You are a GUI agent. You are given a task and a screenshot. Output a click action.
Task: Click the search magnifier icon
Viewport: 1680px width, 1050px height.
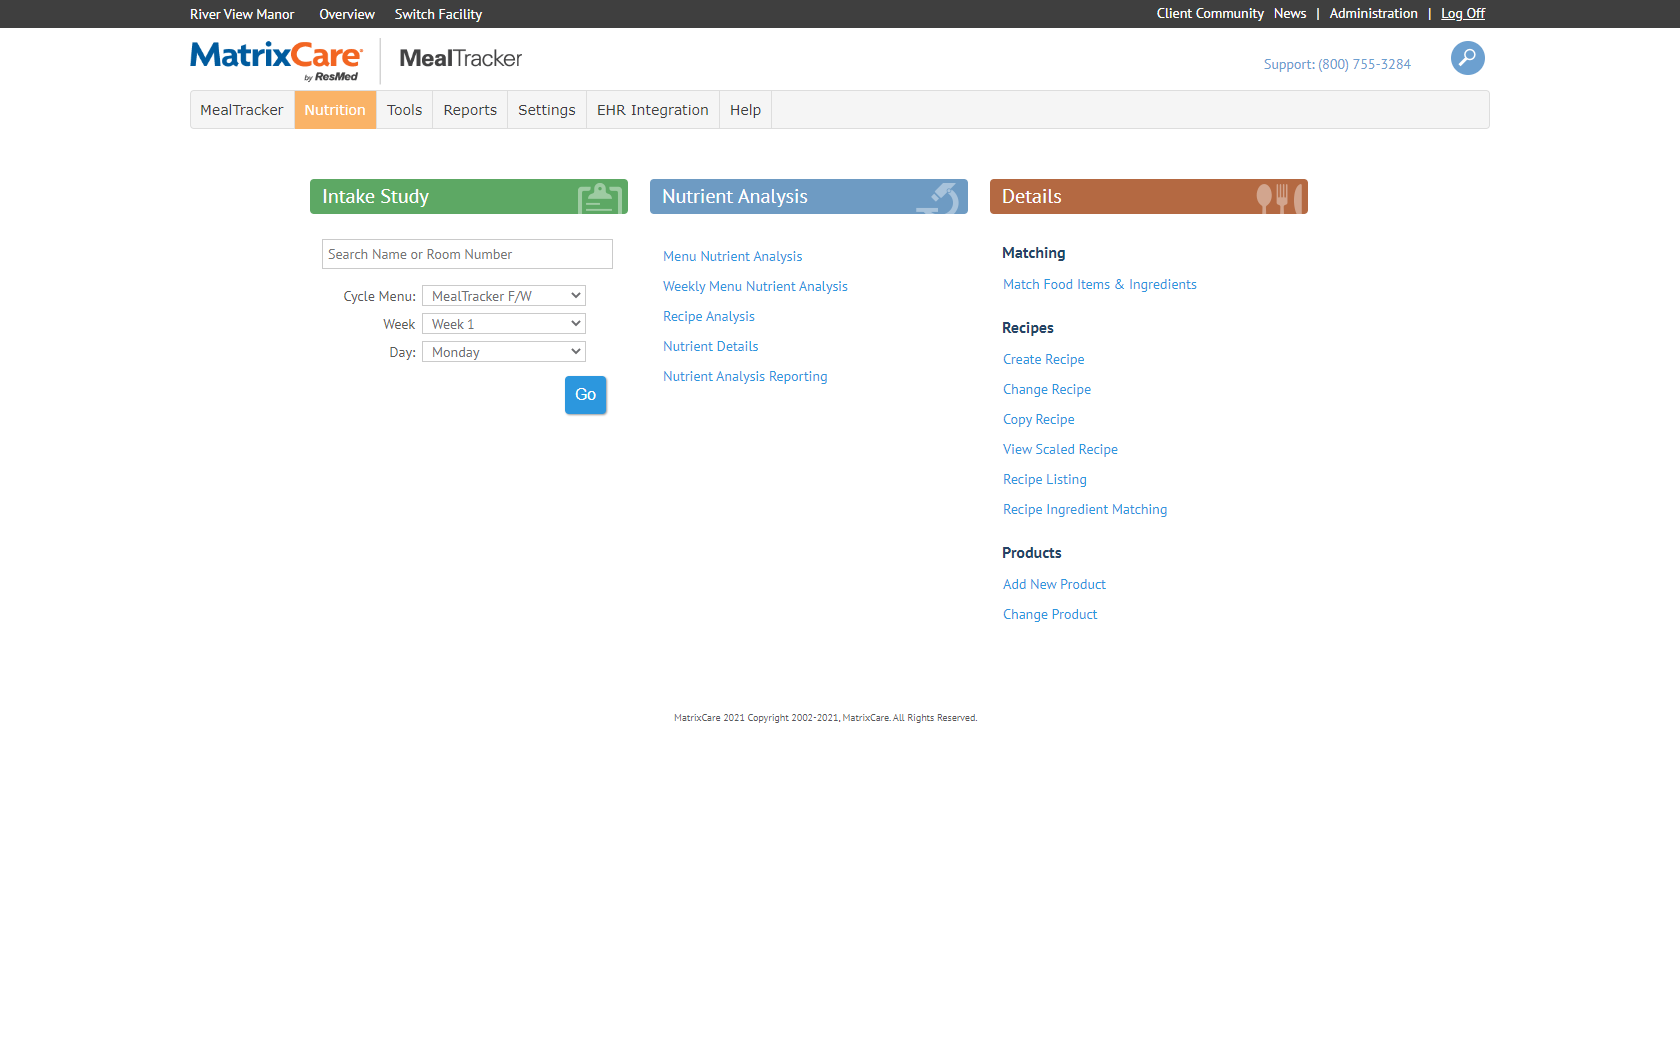click(x=1467, y=58)
